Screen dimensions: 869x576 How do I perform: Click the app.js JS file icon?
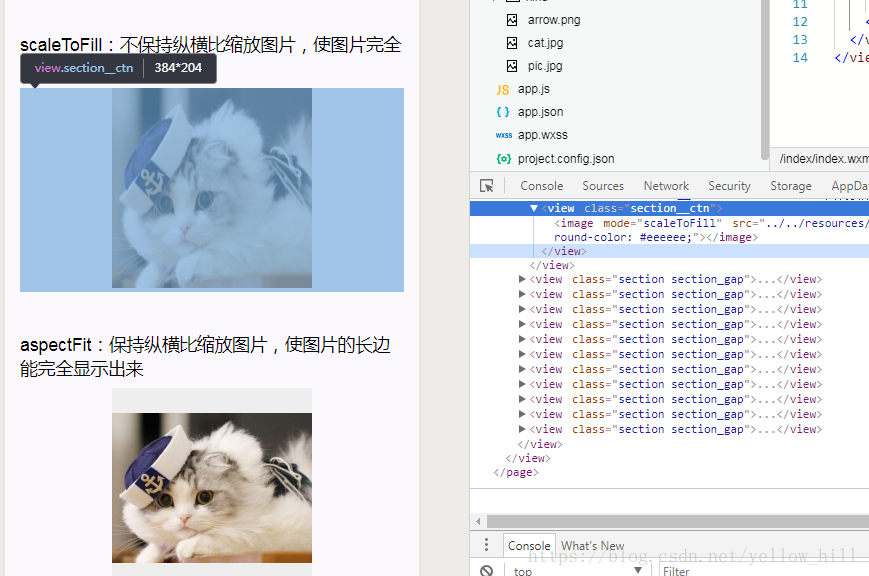pos(503,90)
